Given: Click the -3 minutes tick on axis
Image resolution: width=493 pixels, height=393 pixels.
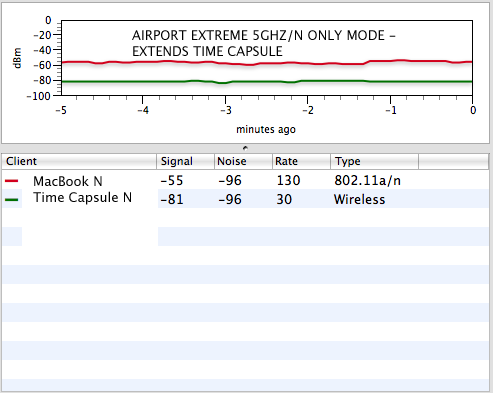Looking at the screenshot, I should click(x=226, y=110).
